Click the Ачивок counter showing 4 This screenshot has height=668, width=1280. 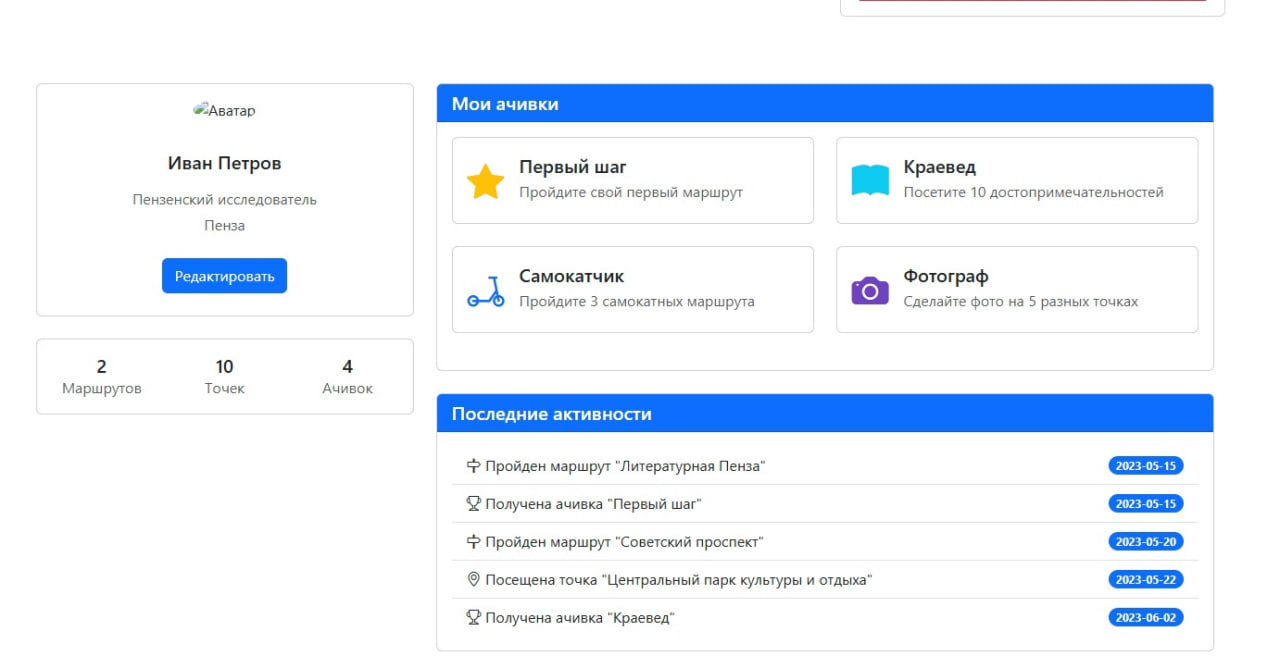[347, 377]
